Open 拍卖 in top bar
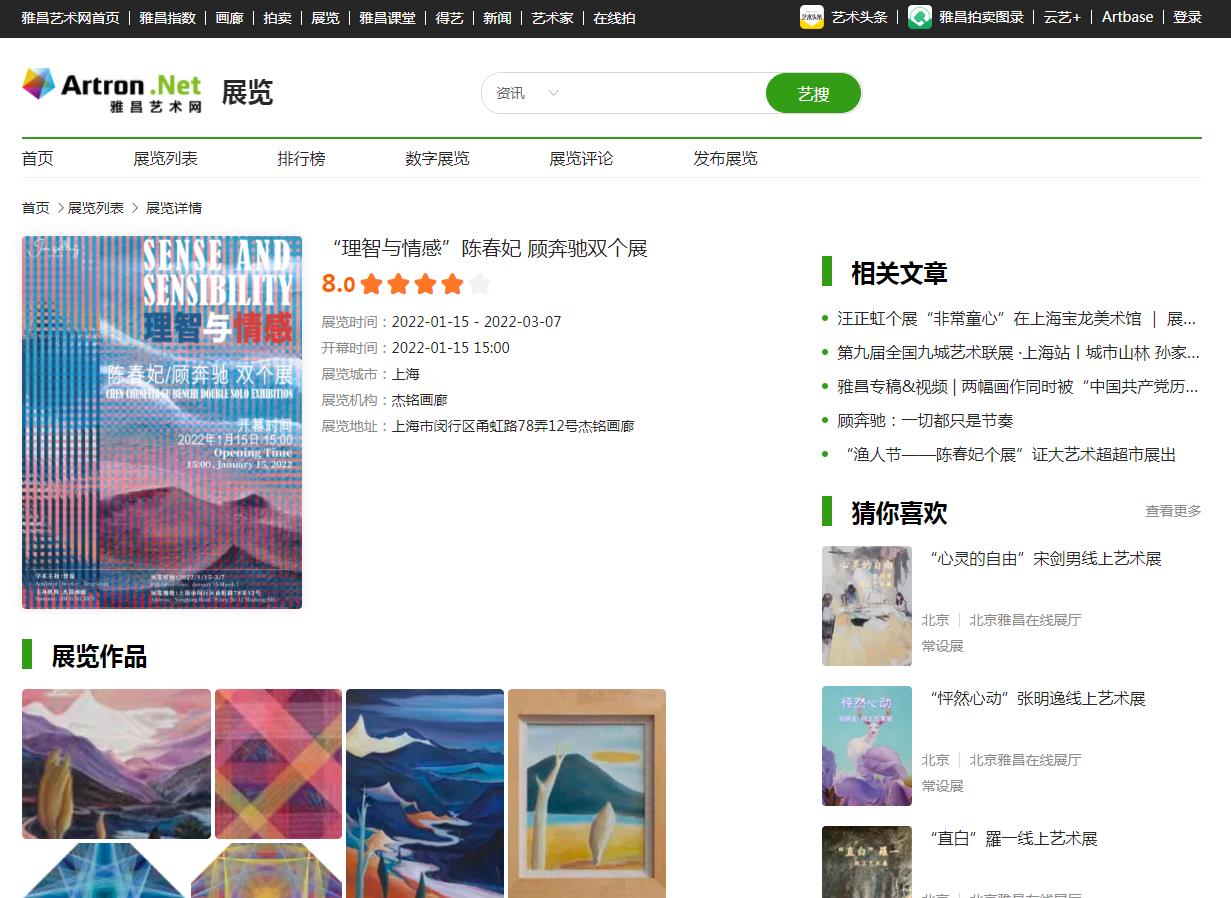1231x898 pixels. pos(277,18)
